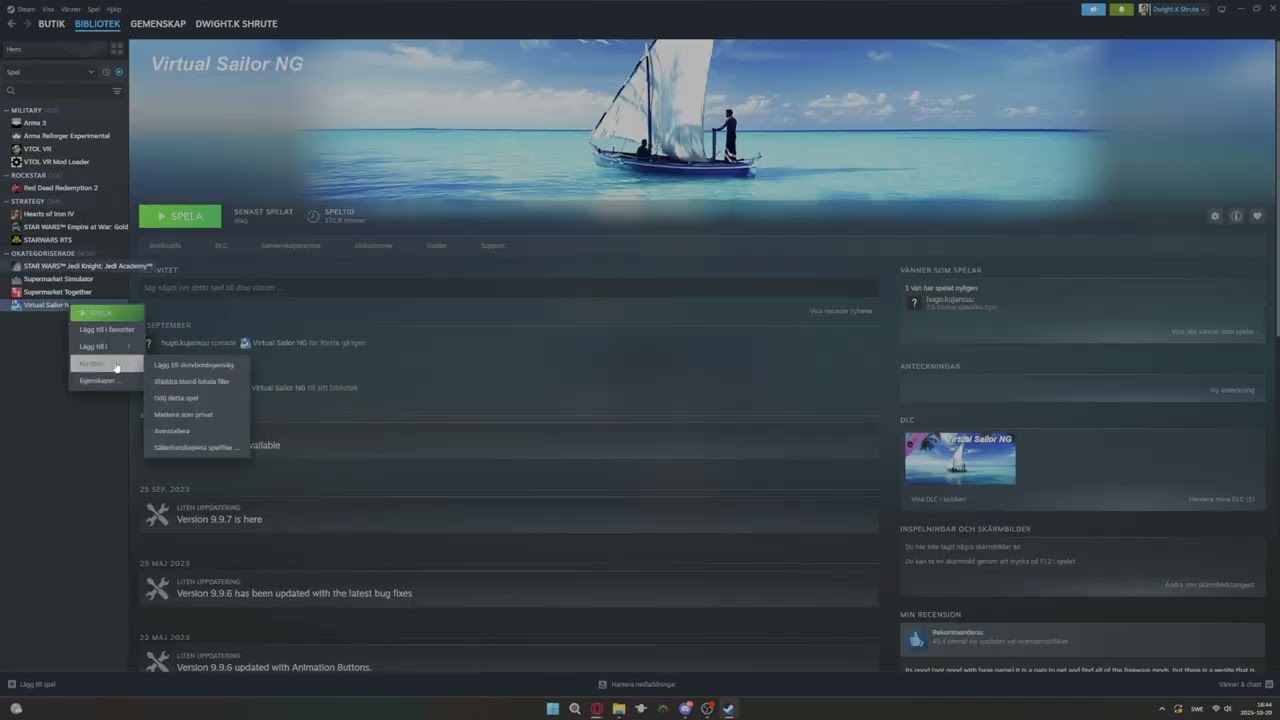Viewport: 1280px width, 720px height.
Task: Click the manage downloads icon
Action: [x=602, y=684]
